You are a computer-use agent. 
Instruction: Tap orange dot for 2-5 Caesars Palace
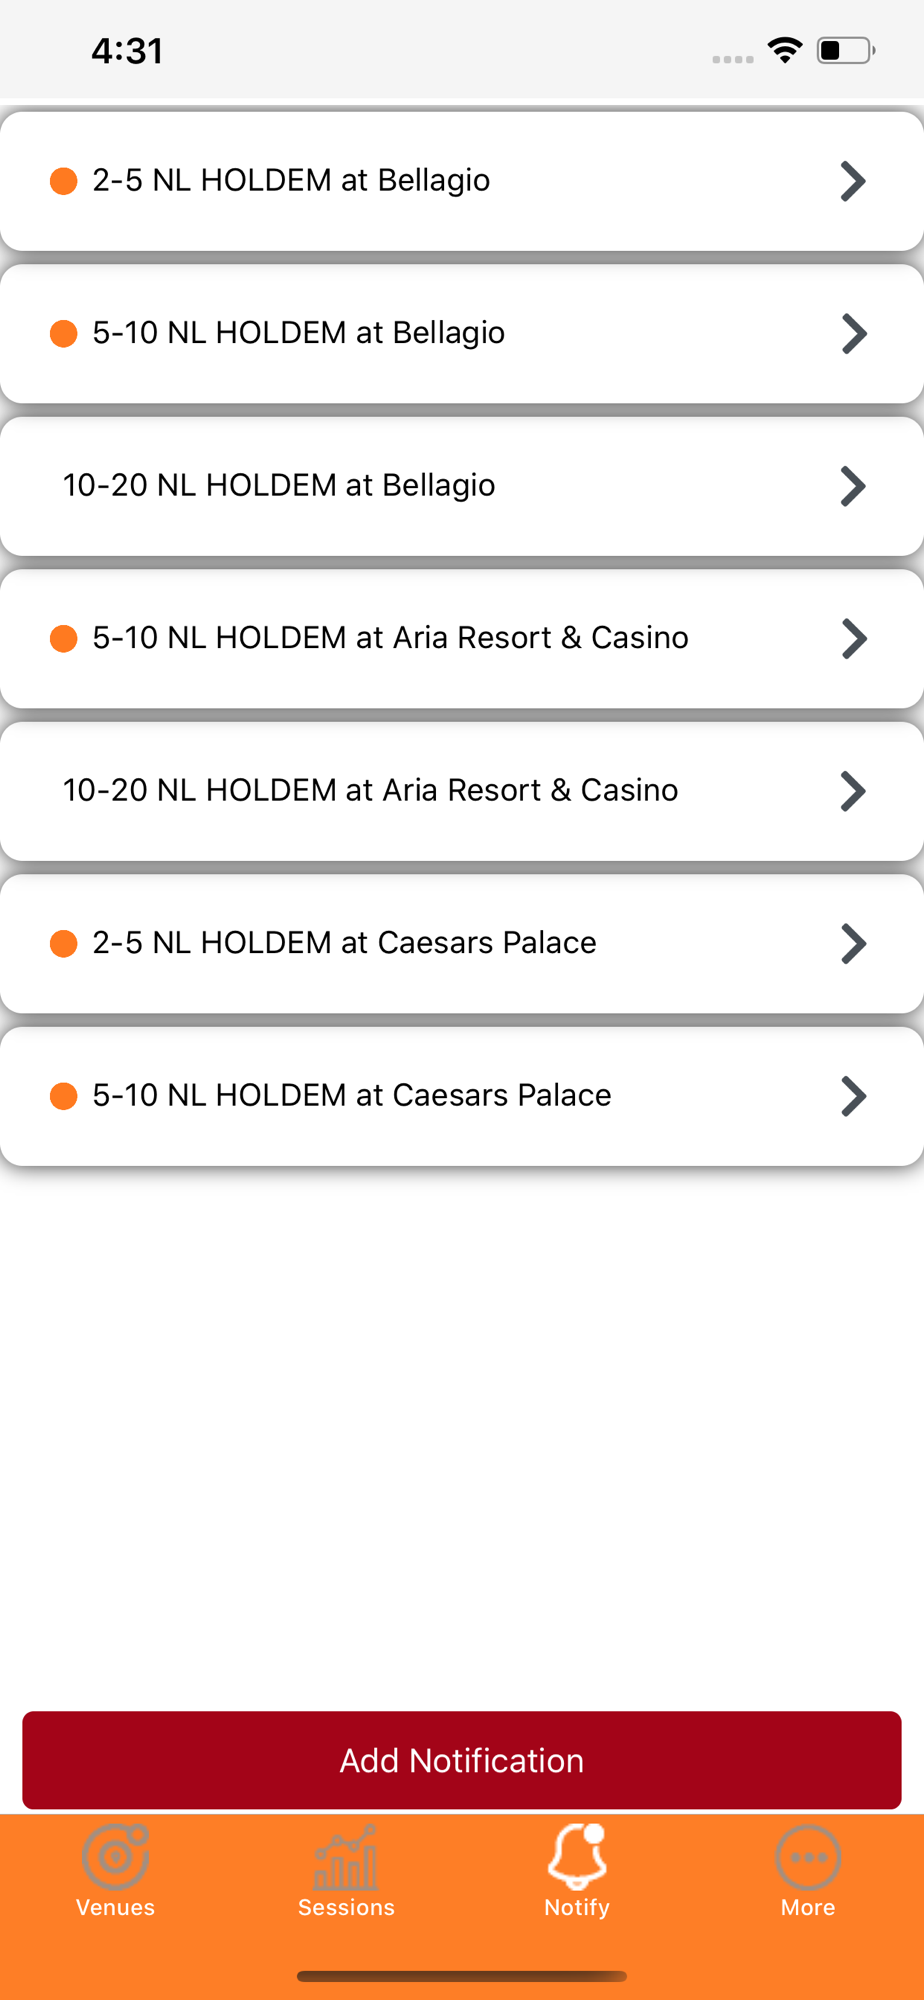(x=64, y=943)
